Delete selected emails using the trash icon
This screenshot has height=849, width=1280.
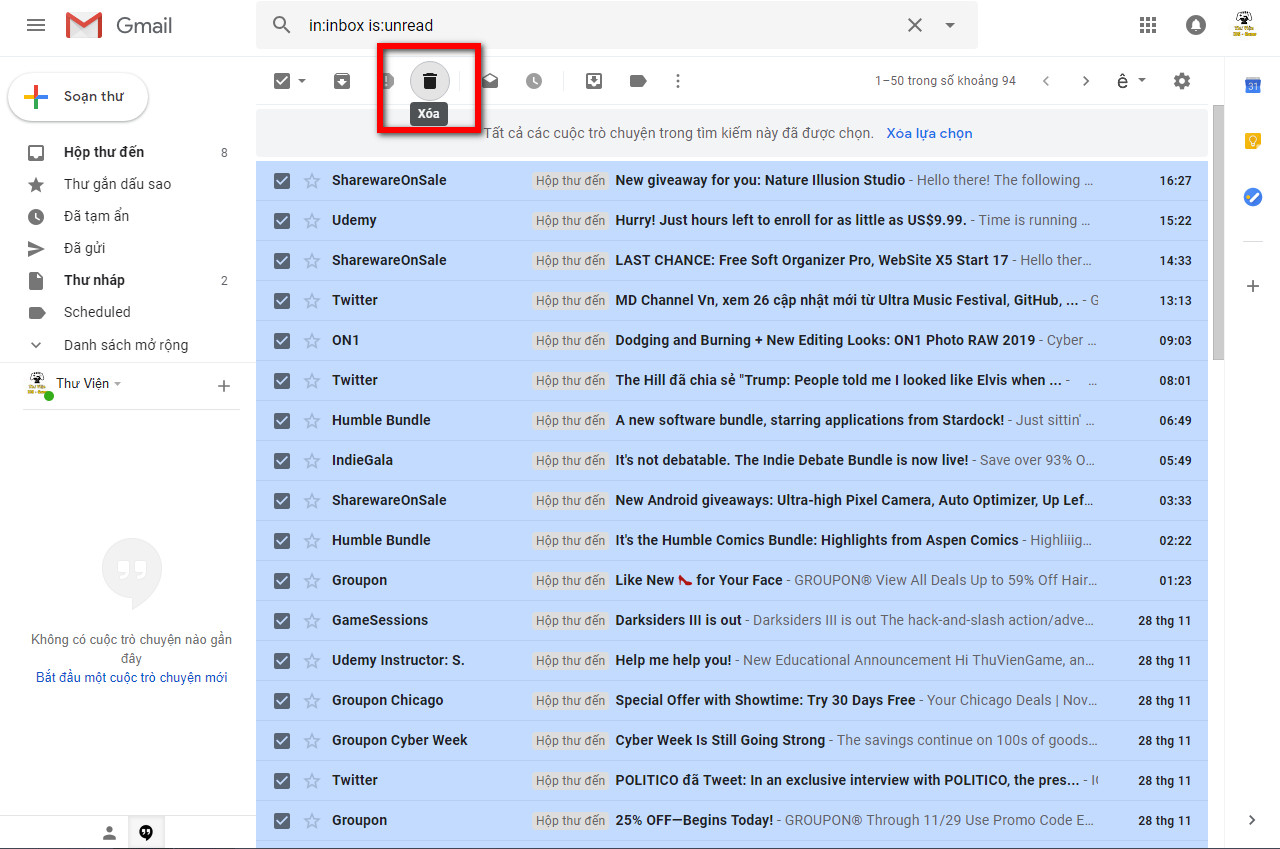coord(429,80)
